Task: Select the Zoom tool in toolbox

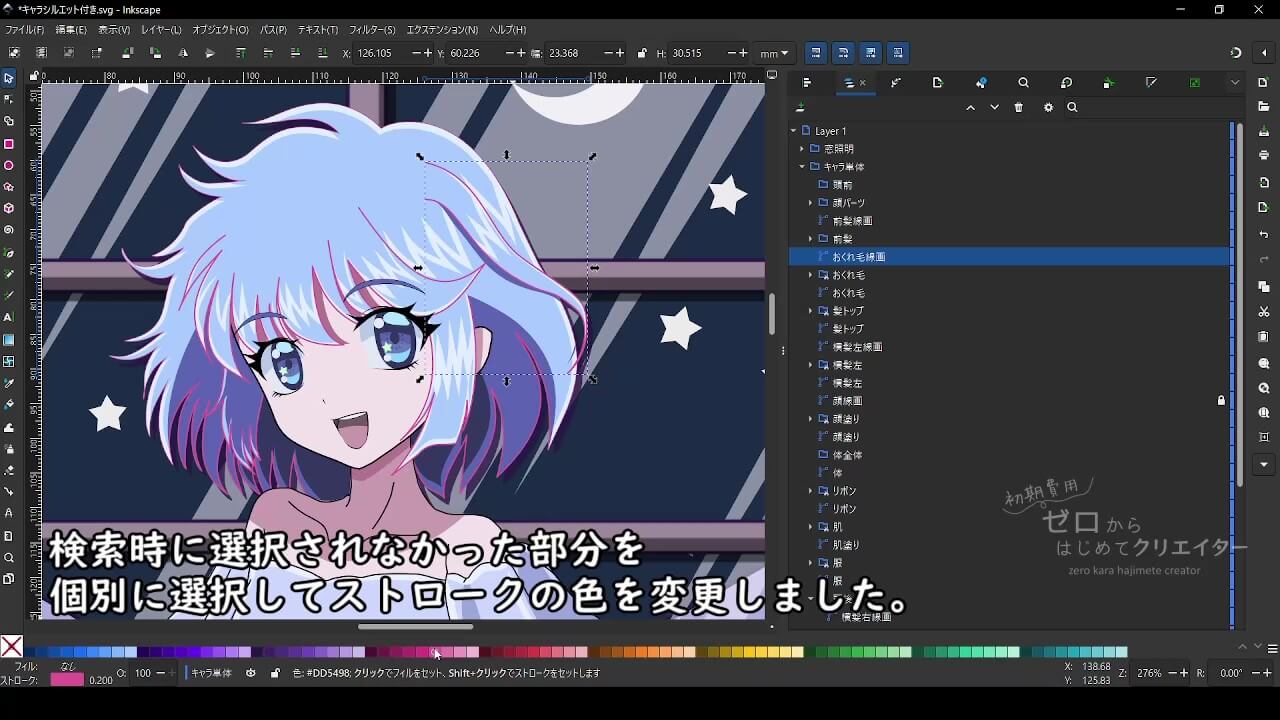Action: click(x=9, y=557)
